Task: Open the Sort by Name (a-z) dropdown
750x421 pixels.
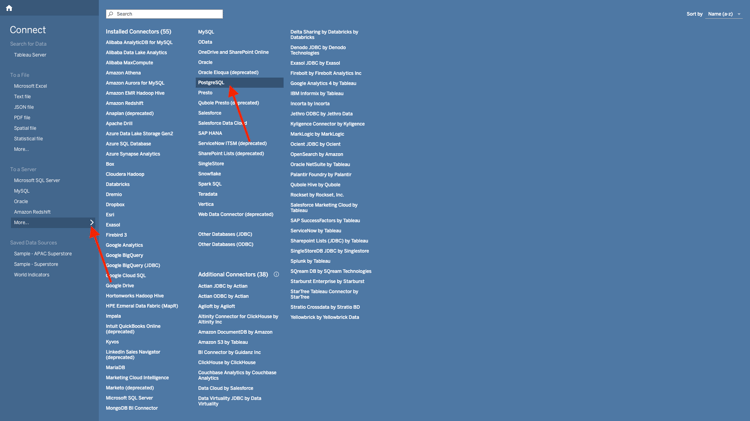Action: pyautogui.click(x=724, y=14)
